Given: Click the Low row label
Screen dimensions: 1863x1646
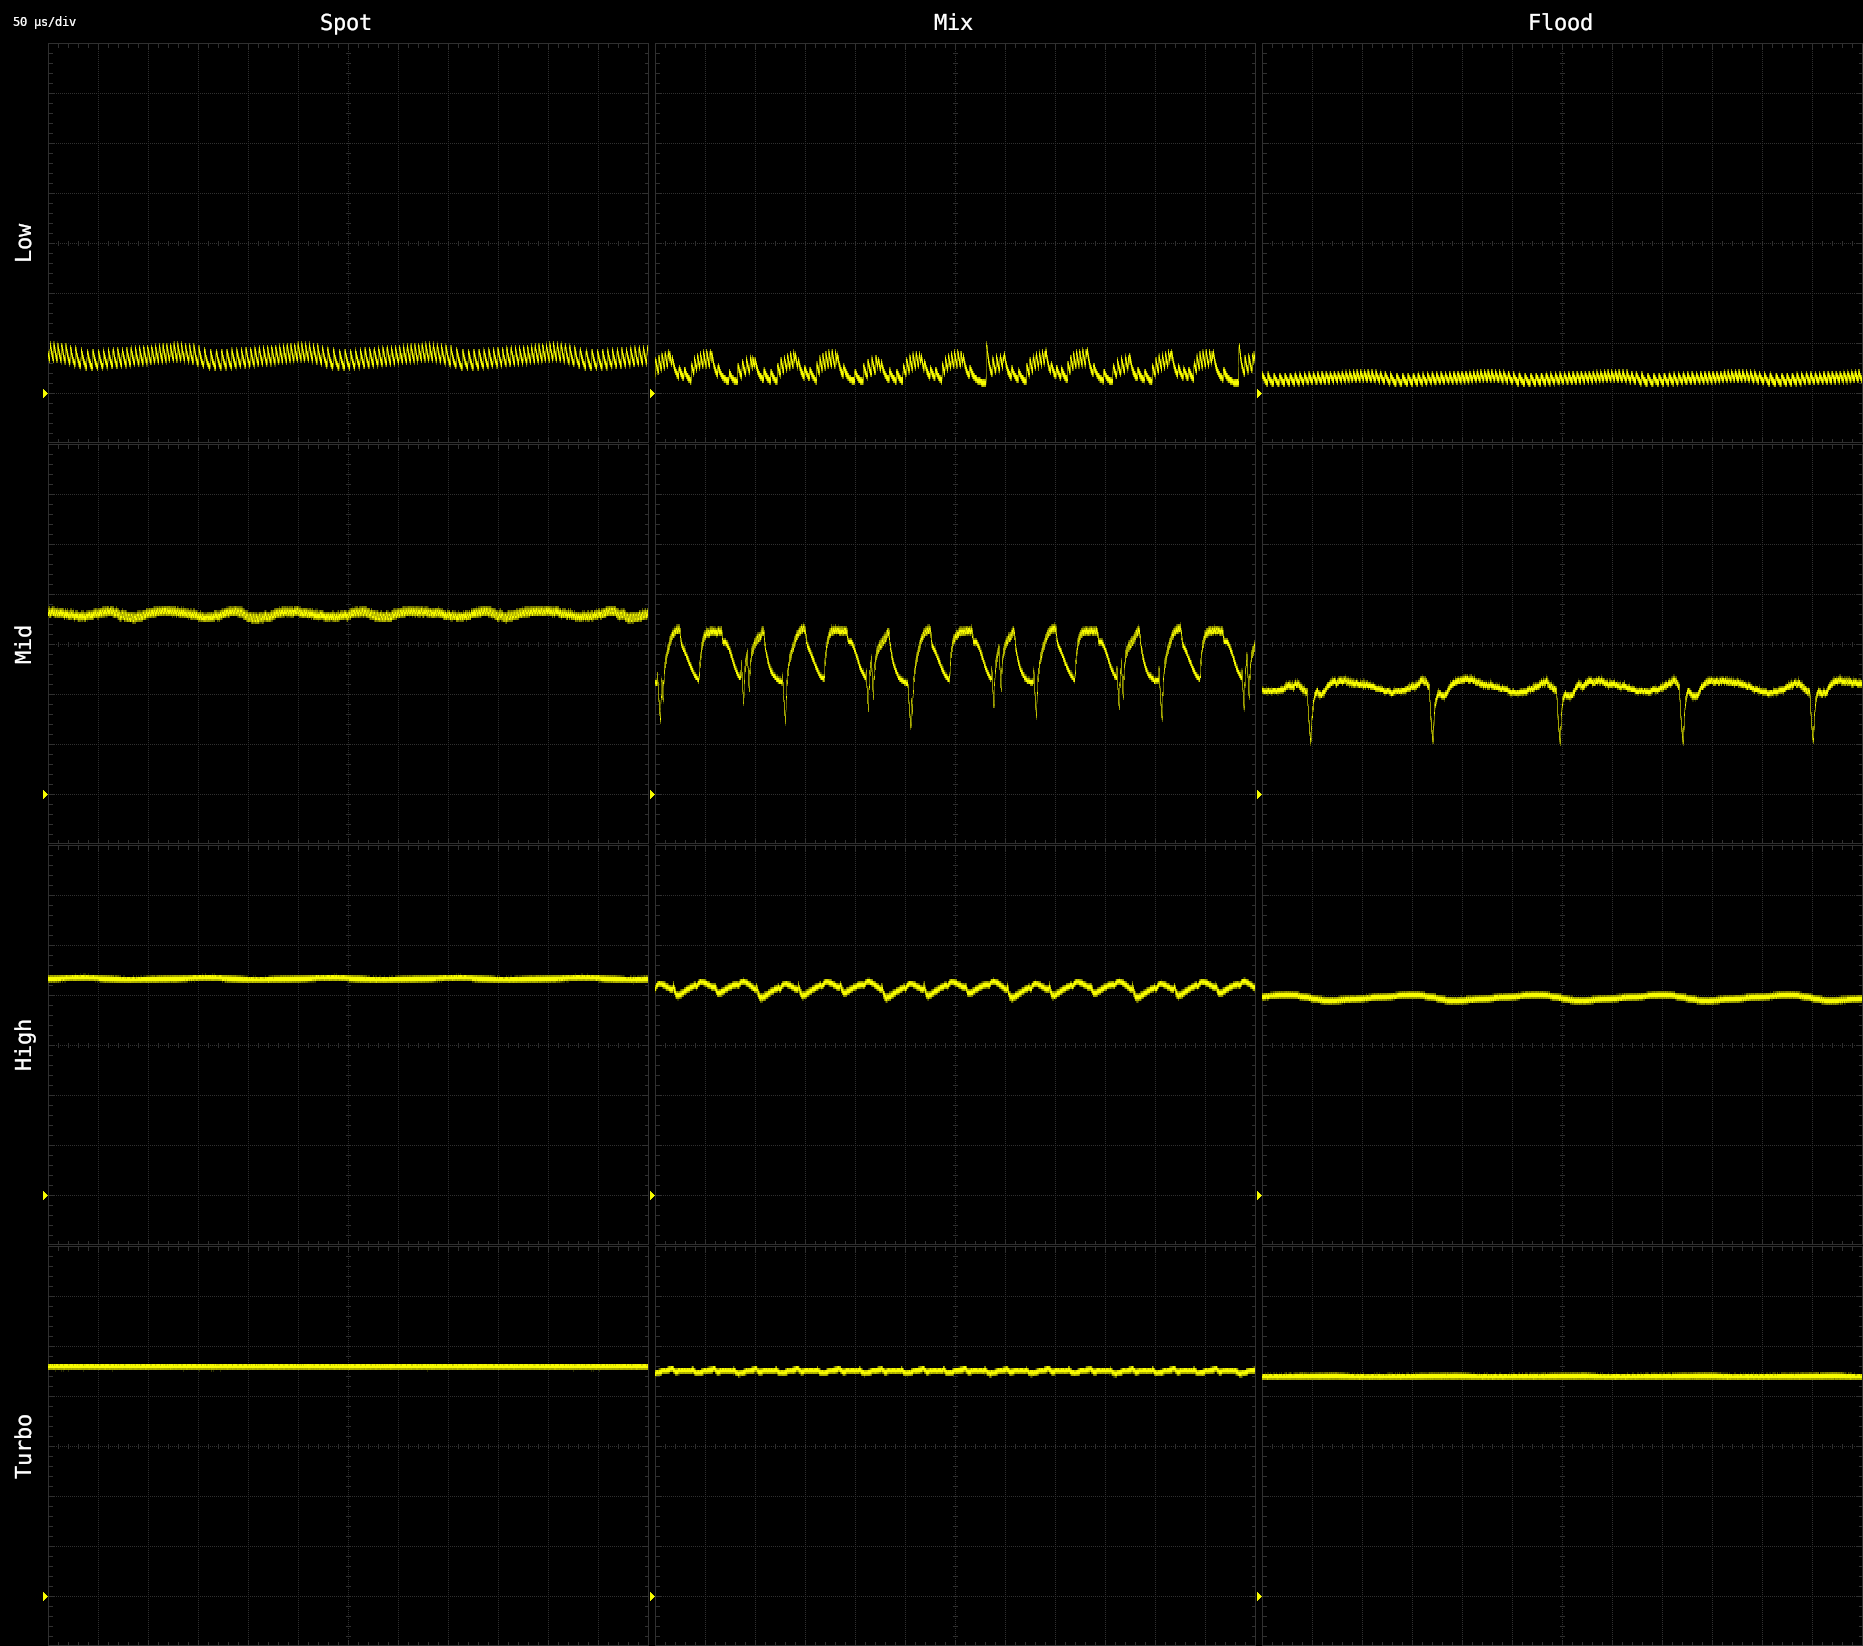Looking at the screenshot, I should pos(23,242).
